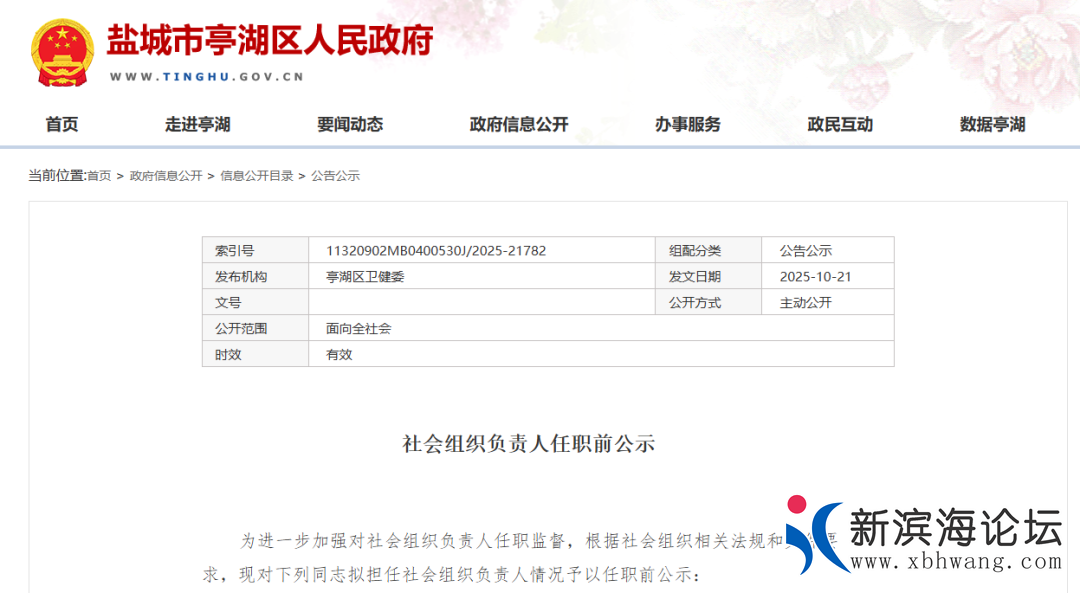1080x593 pixels.
Task: Click the 政民互动 navigation item
Action: [840, 125]
